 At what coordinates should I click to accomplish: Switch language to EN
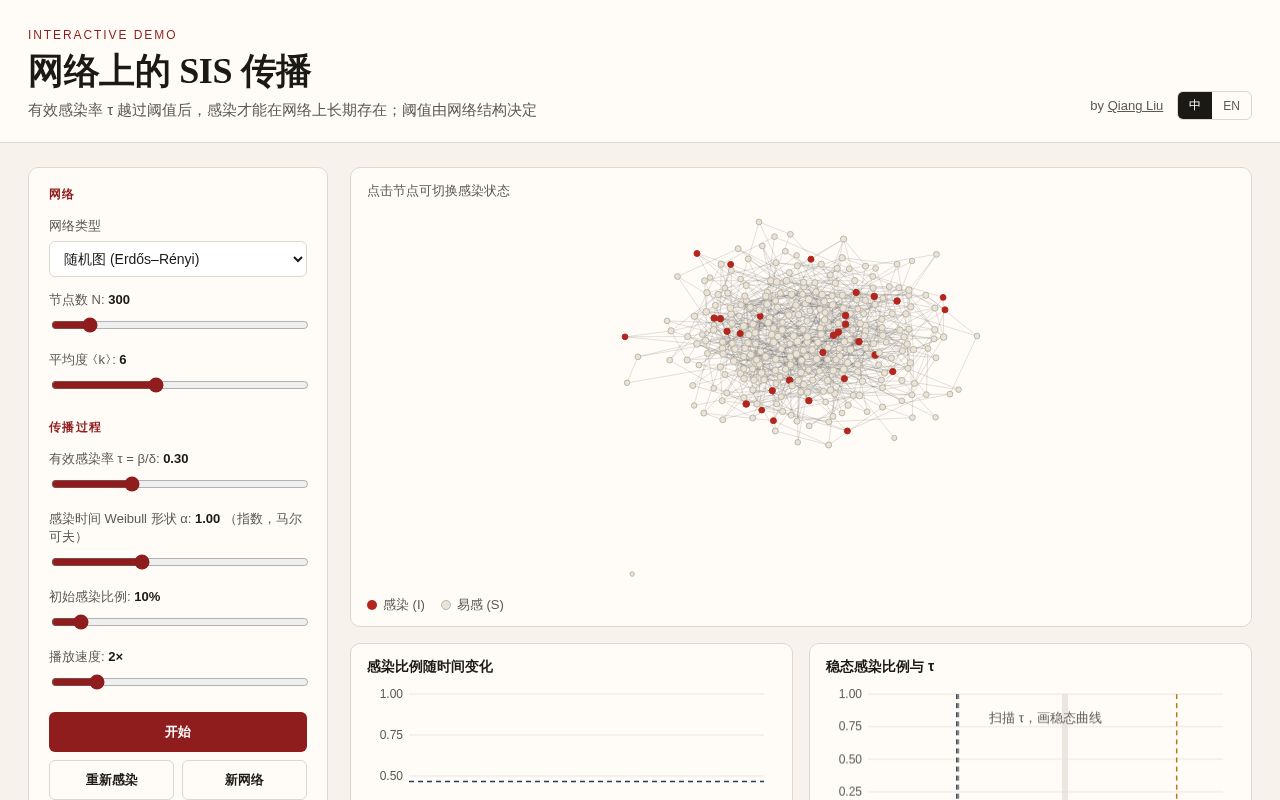(x=1231, y=106)
